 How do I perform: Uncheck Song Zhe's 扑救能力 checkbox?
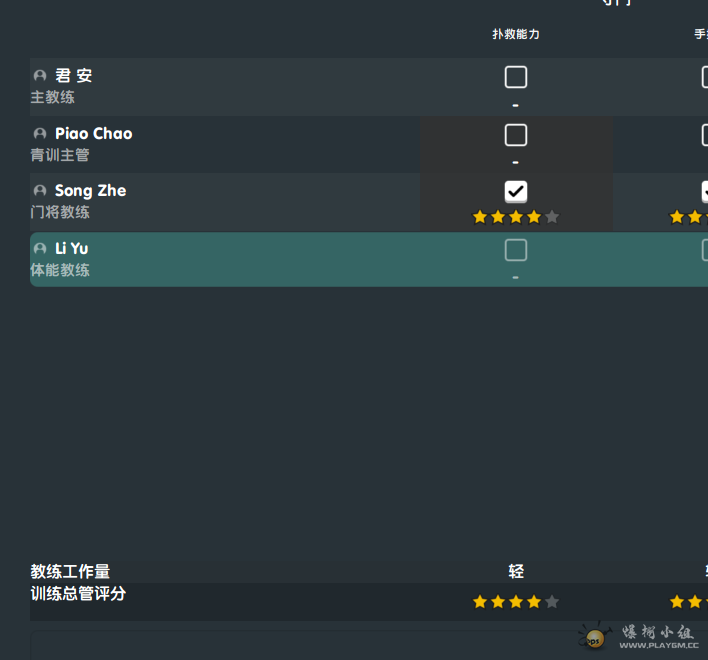(x=516, y=191)
